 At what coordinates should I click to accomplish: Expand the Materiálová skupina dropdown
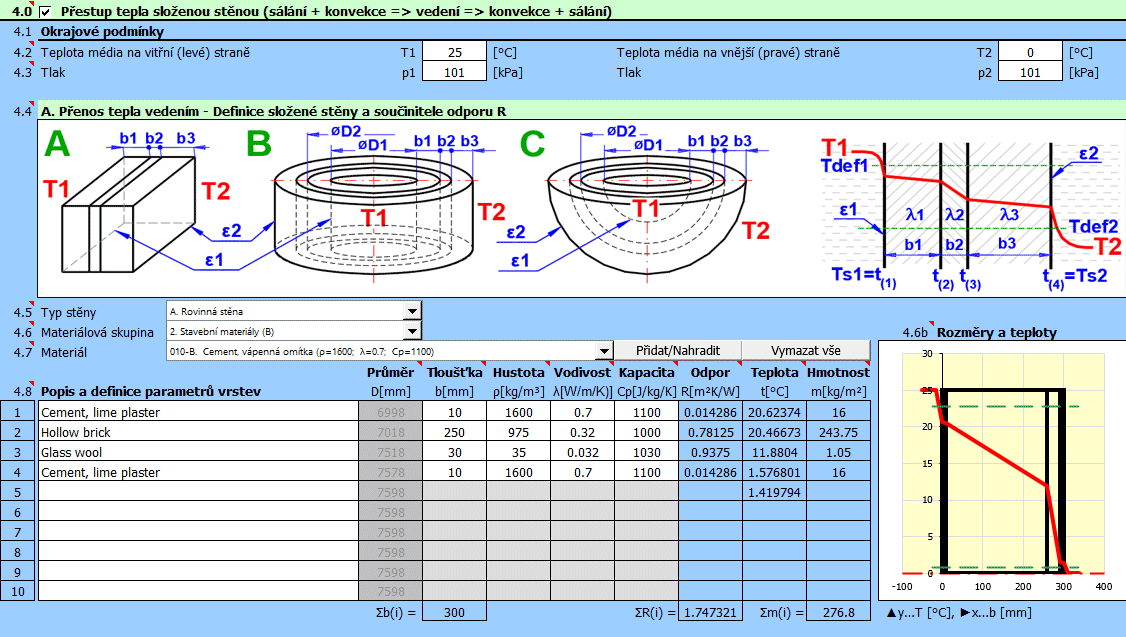[x=412, y=332]
